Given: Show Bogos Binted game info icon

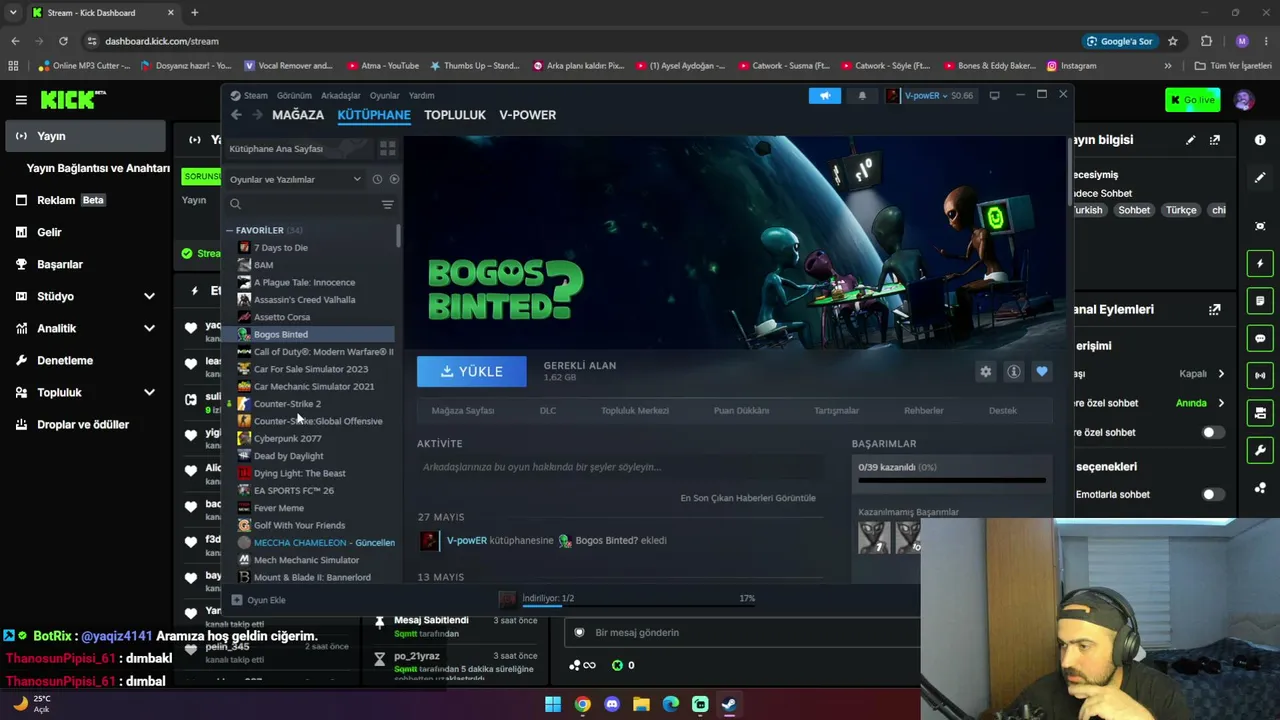Looking at the screenshot, I should pos(1014,372).
